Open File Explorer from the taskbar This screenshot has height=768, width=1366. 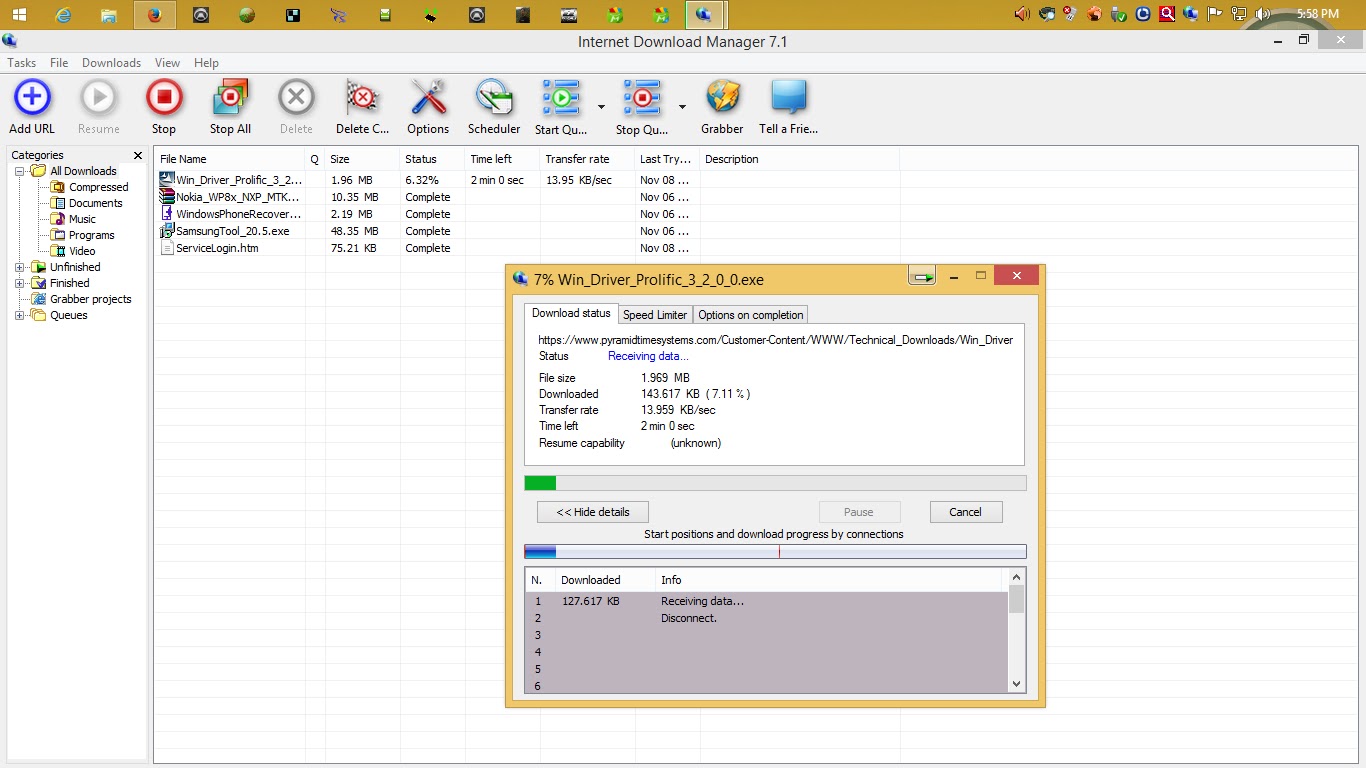[x=109, y=15]
